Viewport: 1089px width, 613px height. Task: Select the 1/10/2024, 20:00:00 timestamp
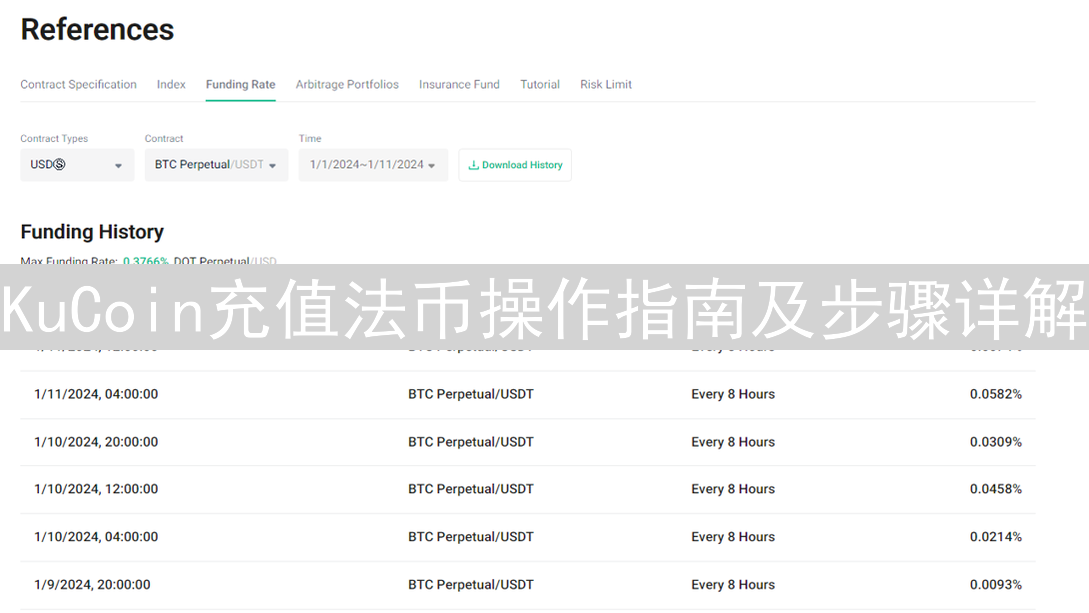pyautogui.click(x=97, y=442)
